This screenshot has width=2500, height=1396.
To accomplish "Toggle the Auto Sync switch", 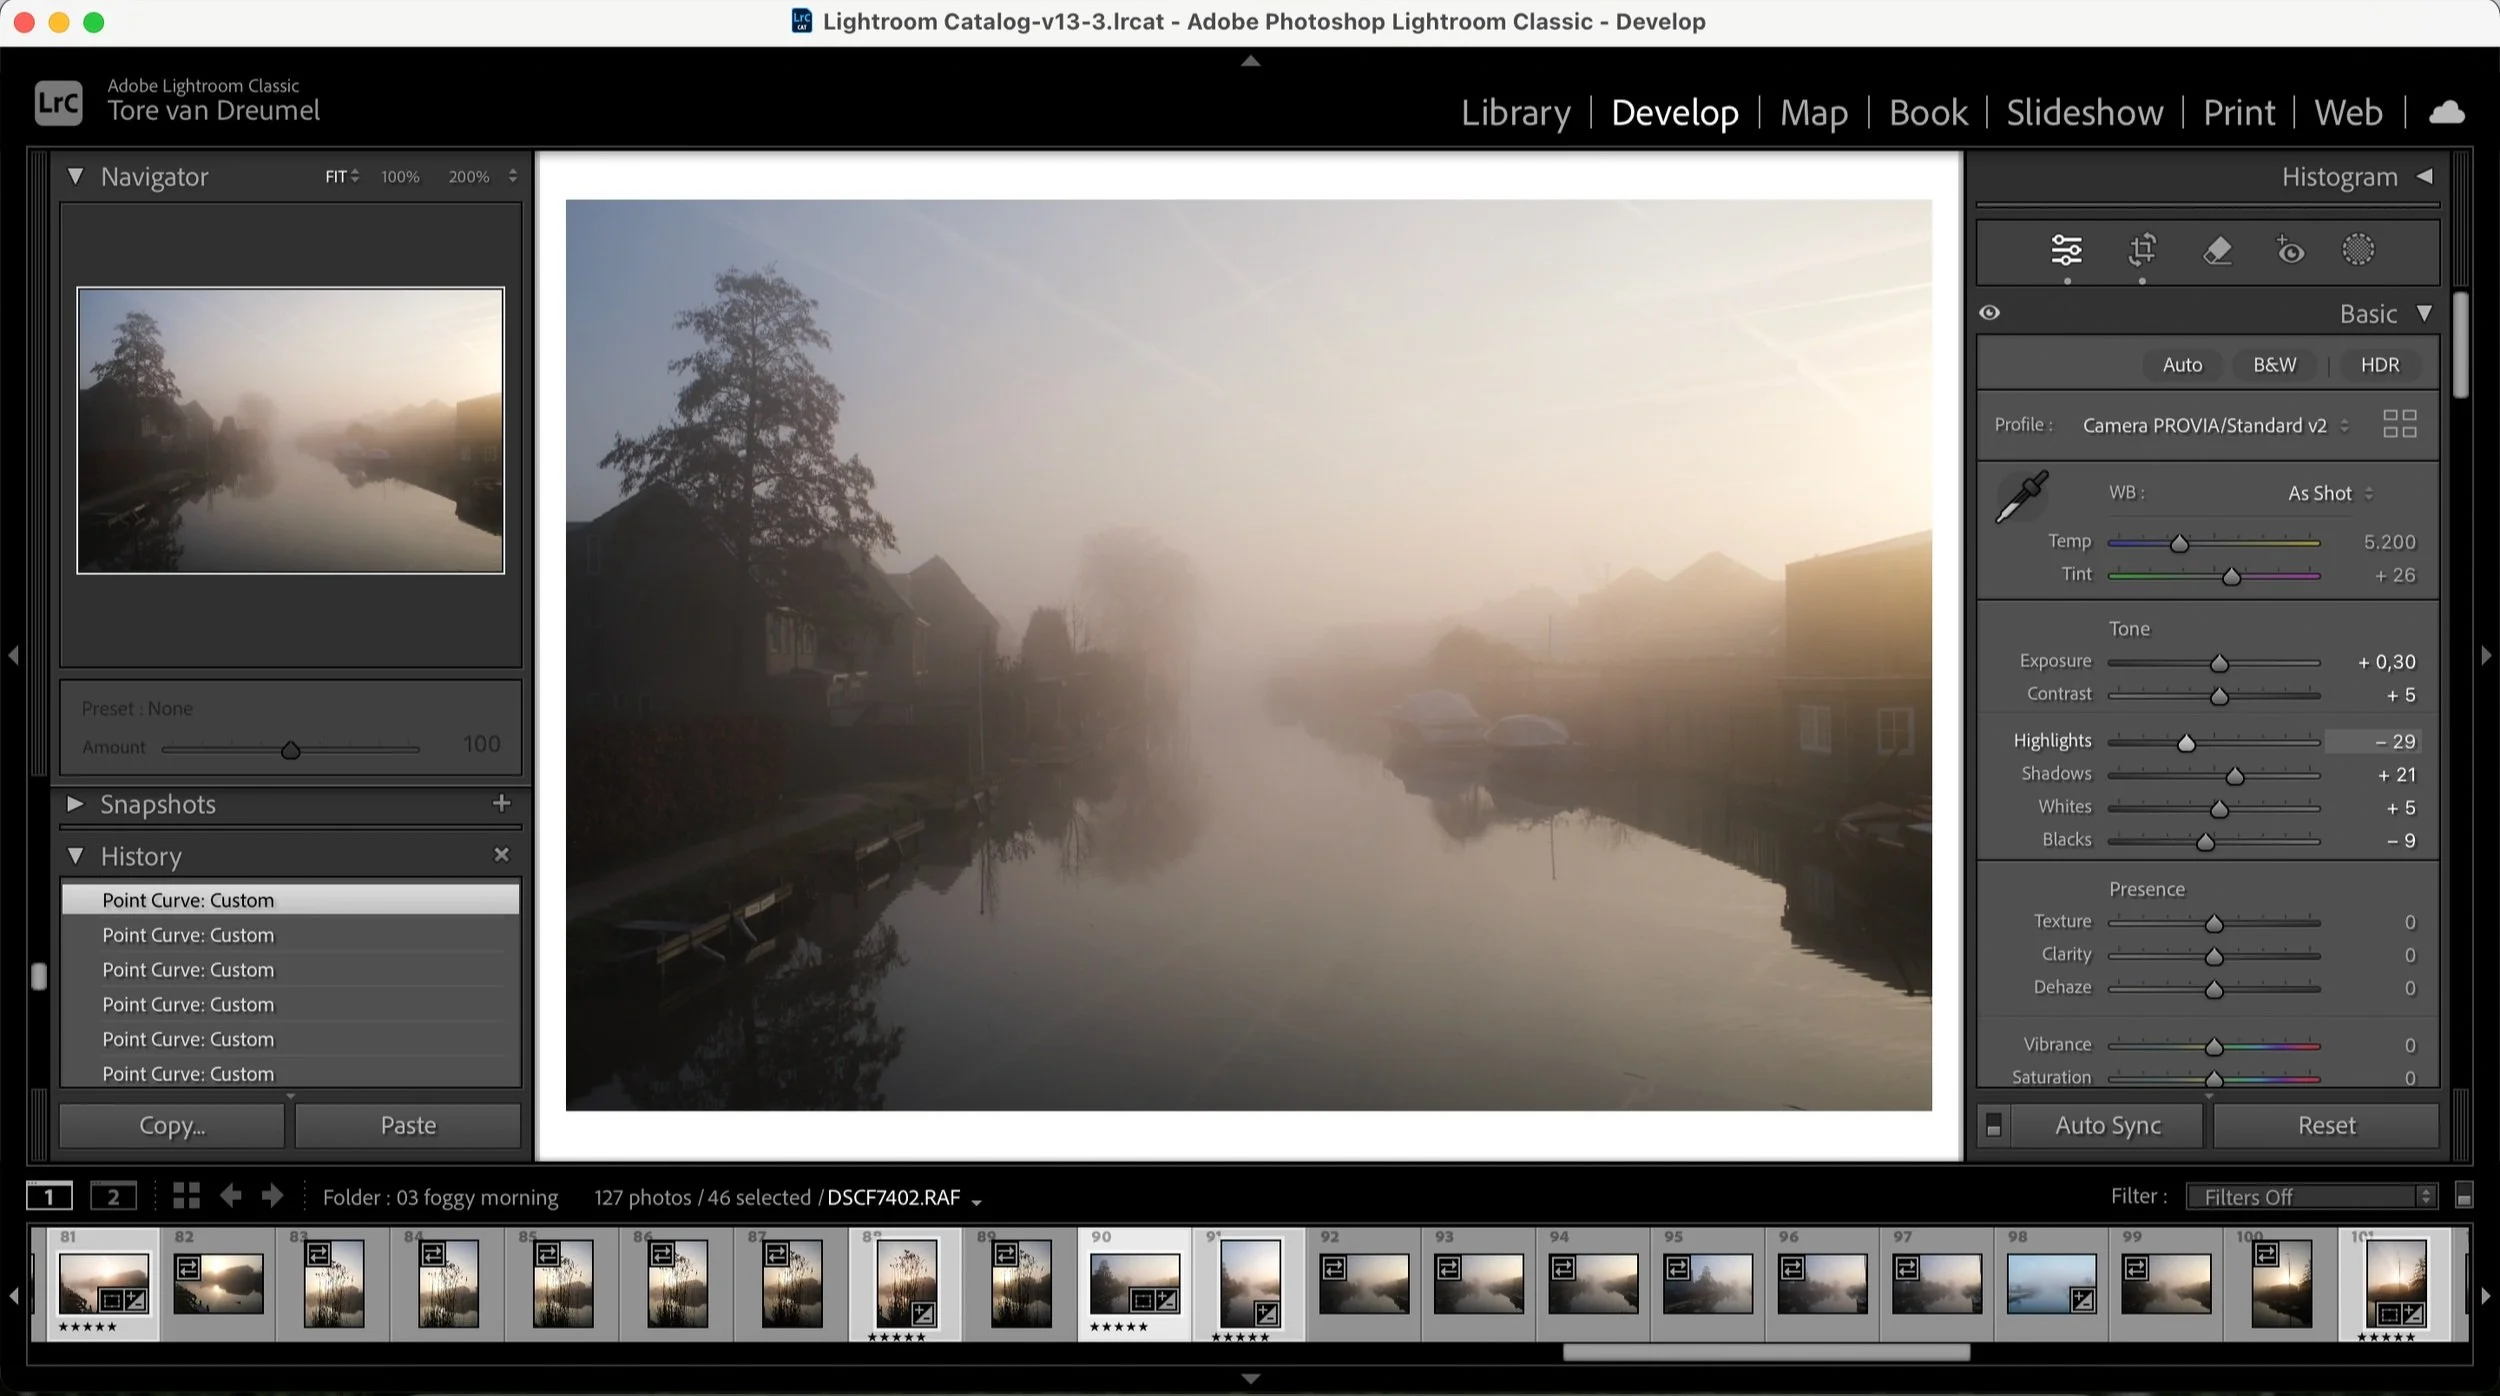I will [1993, 1126].
